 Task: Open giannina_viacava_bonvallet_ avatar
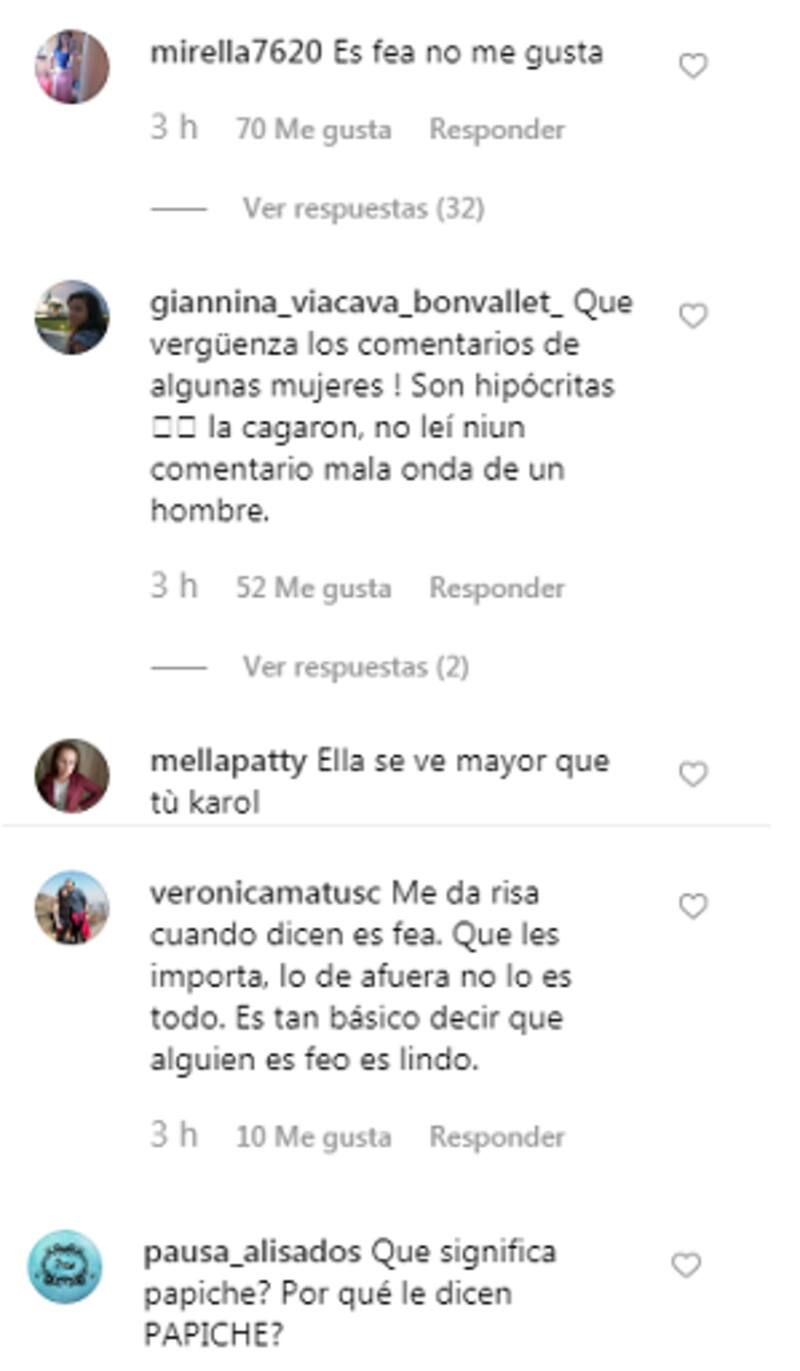point(72,317)
